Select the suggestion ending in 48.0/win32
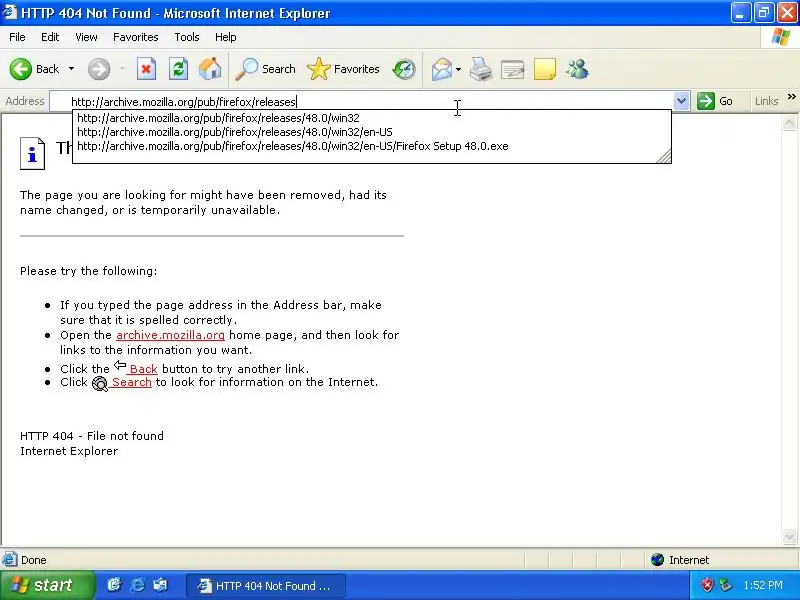The width and height of the screenshot is (800, 600). [x=372, y=118]
